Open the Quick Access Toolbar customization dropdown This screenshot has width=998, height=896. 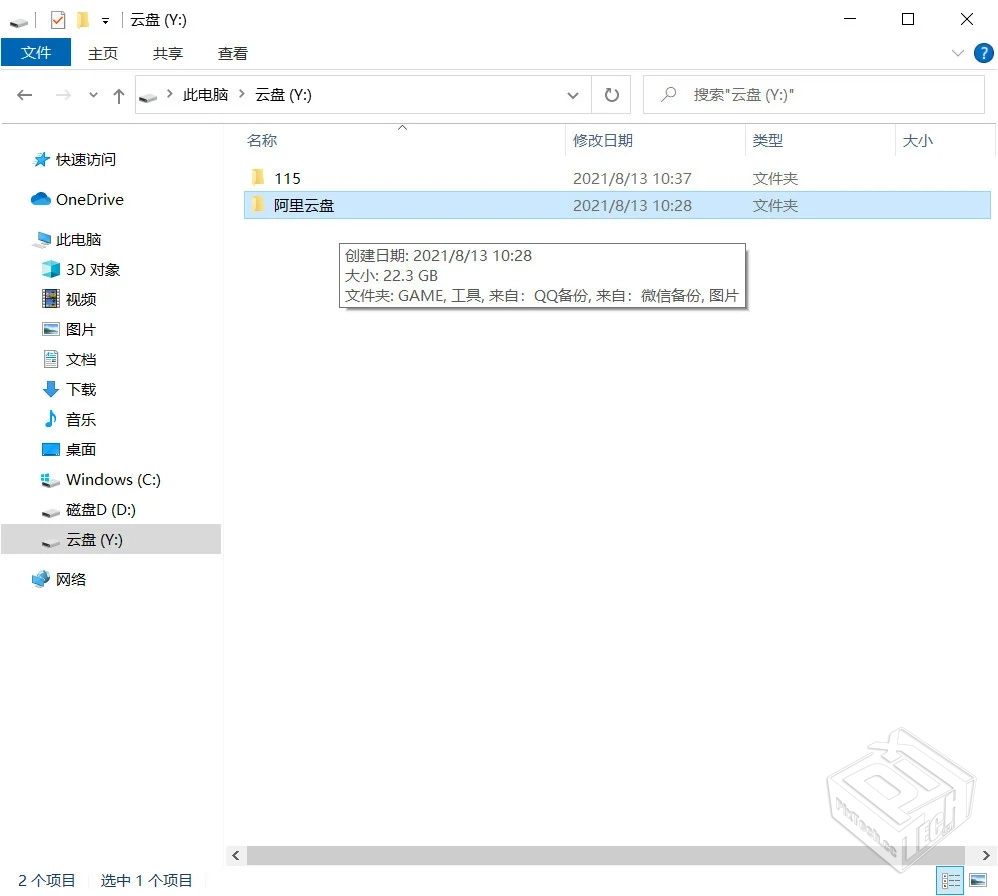(x=104, y=19)
